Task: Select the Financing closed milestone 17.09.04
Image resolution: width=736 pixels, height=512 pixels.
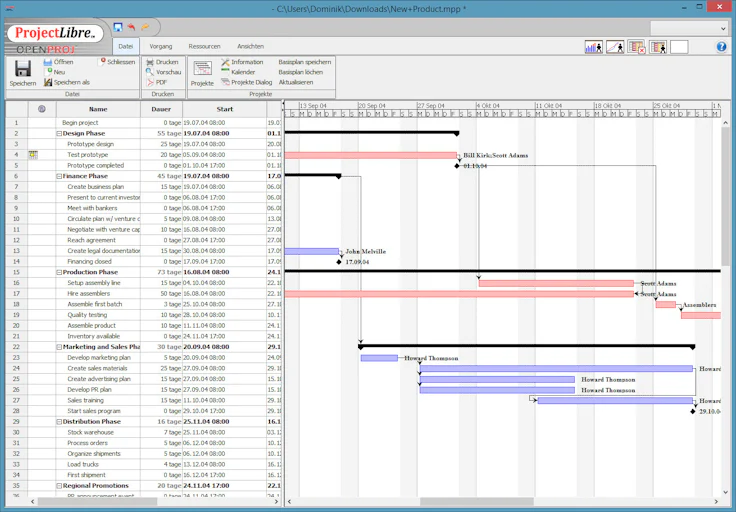Action: [x=339, y=262]
